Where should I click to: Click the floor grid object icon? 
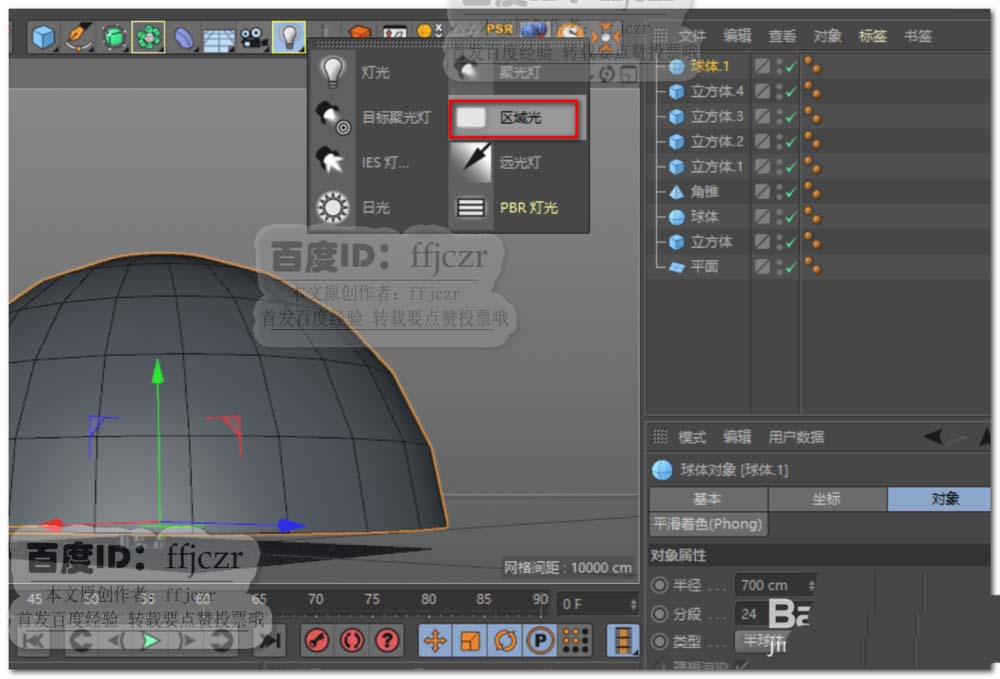219,38
